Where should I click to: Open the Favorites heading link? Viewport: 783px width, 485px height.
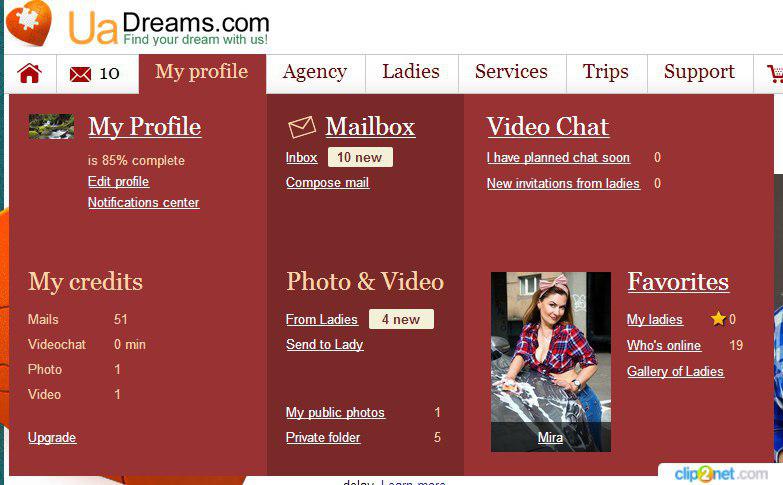(678, 282)
